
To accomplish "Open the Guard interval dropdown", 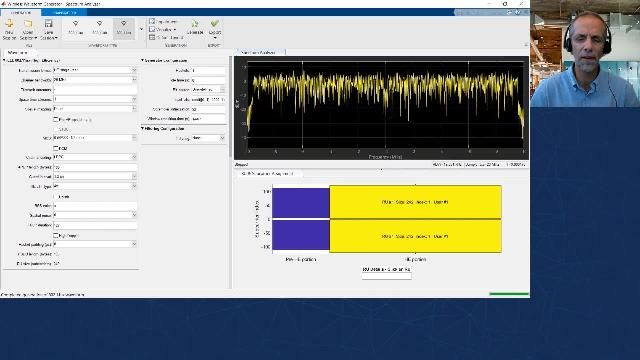I will click(x=134, y=177).
